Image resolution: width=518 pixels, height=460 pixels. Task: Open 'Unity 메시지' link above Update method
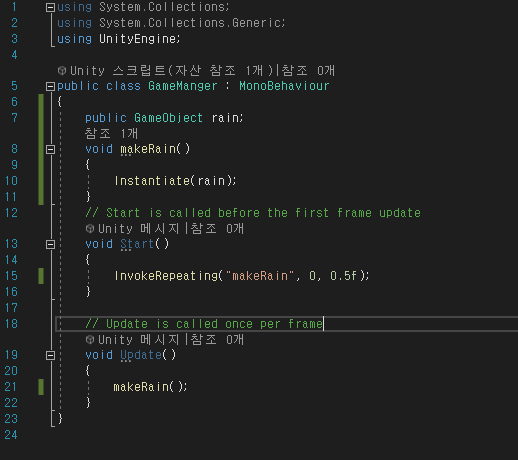pyautogui.click(x=139, y=340)
